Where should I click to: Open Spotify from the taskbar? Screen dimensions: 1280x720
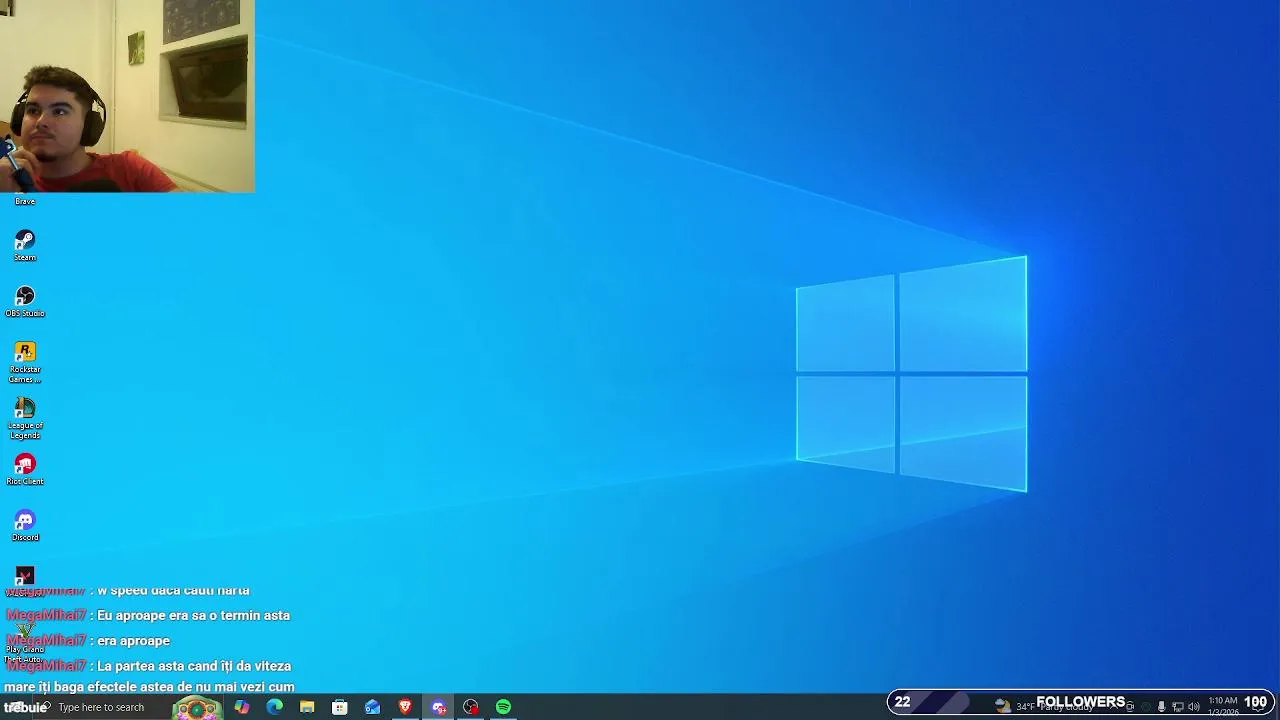pyautogui.click(x=503, y=707)
